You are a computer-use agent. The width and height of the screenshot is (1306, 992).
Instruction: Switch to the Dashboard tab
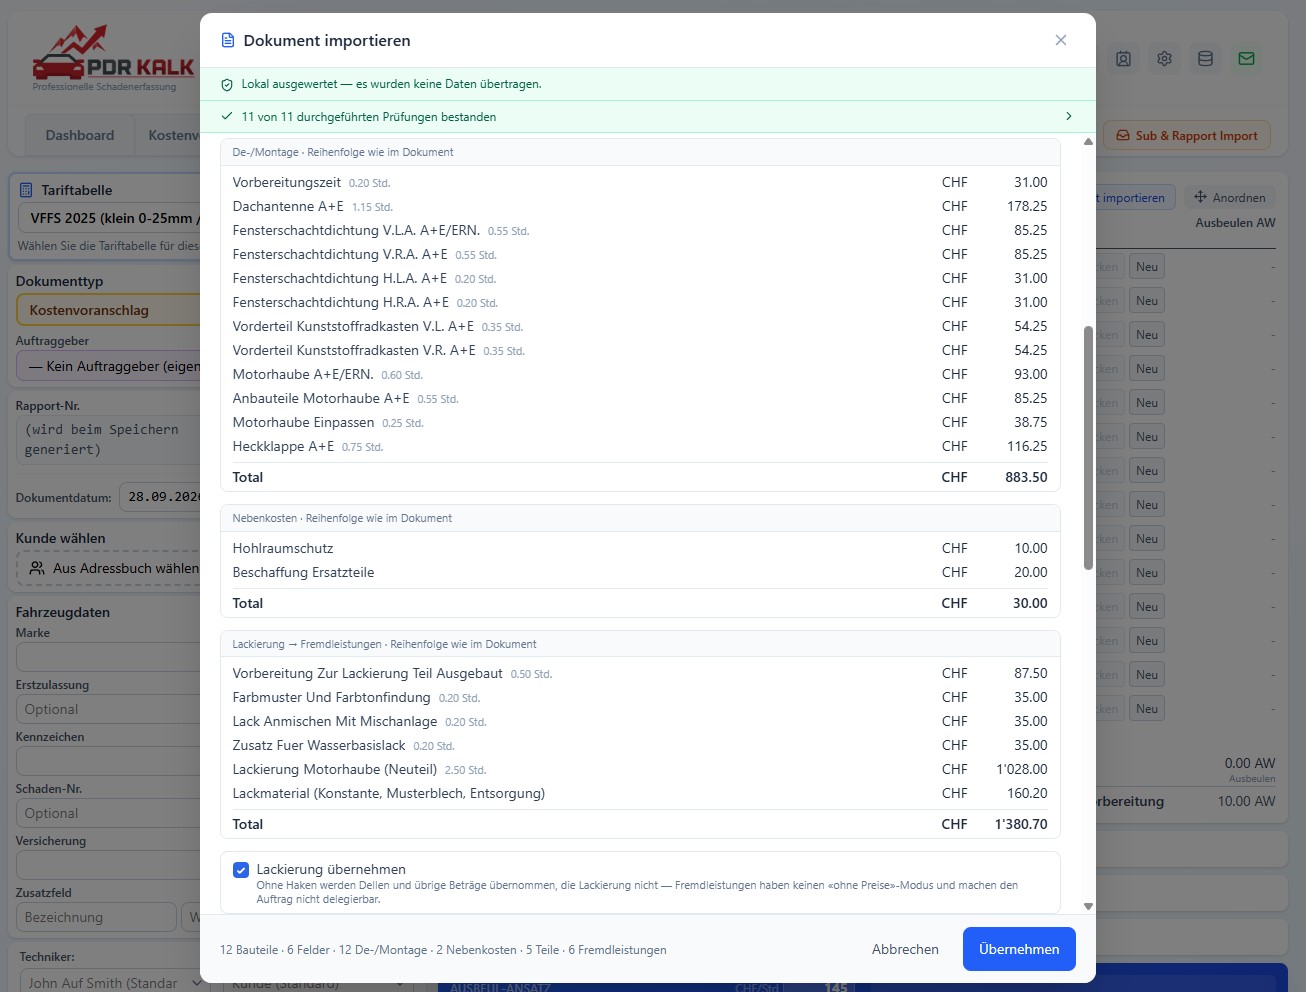(80, 135)
